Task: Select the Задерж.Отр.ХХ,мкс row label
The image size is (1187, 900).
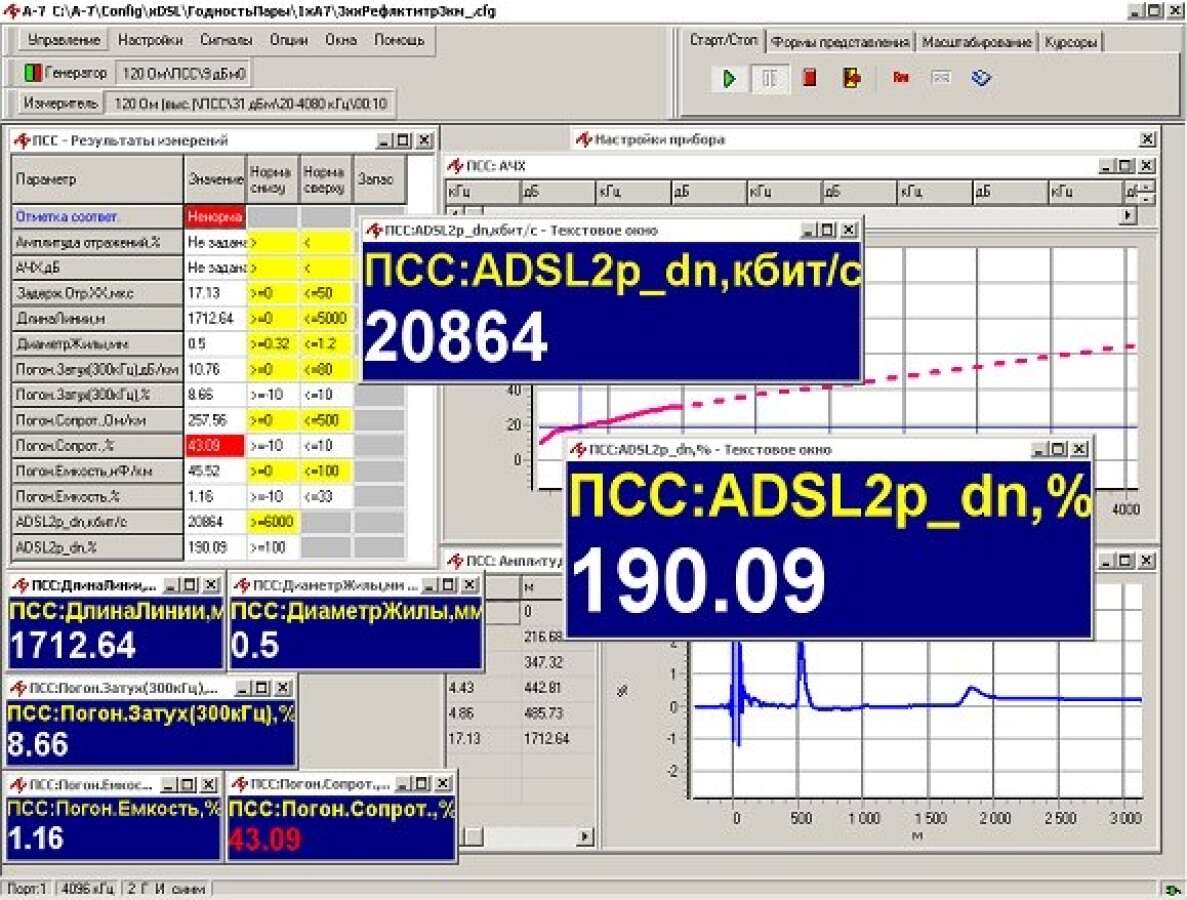Action: pos(97,293)
